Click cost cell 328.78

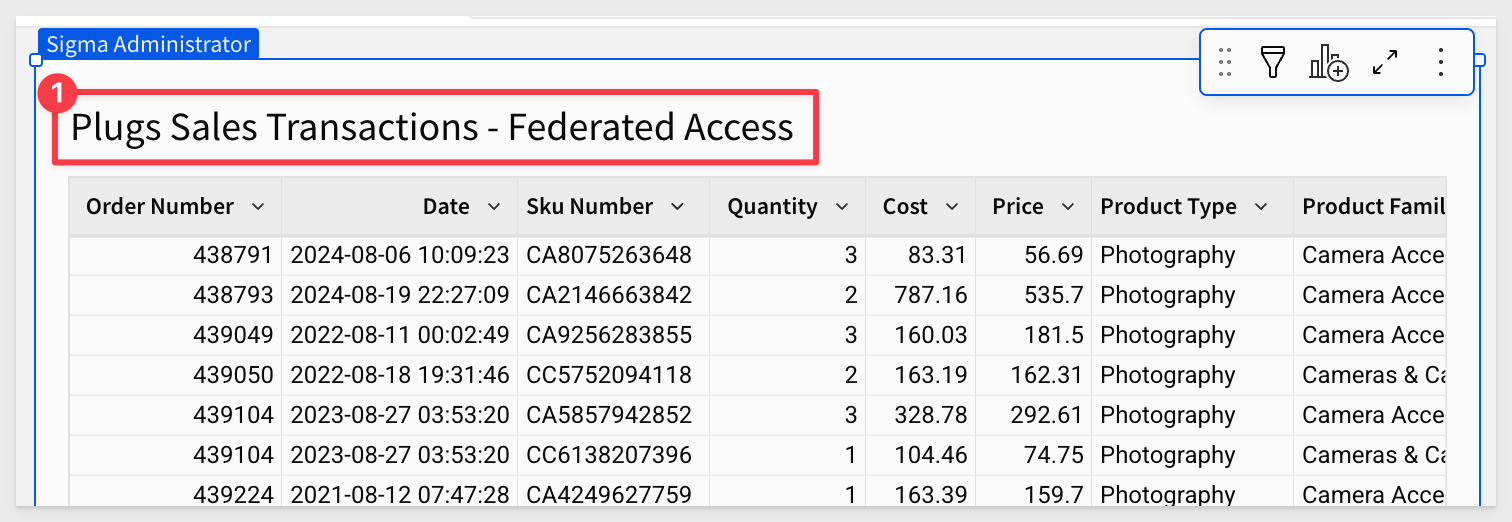coord(921,415)
